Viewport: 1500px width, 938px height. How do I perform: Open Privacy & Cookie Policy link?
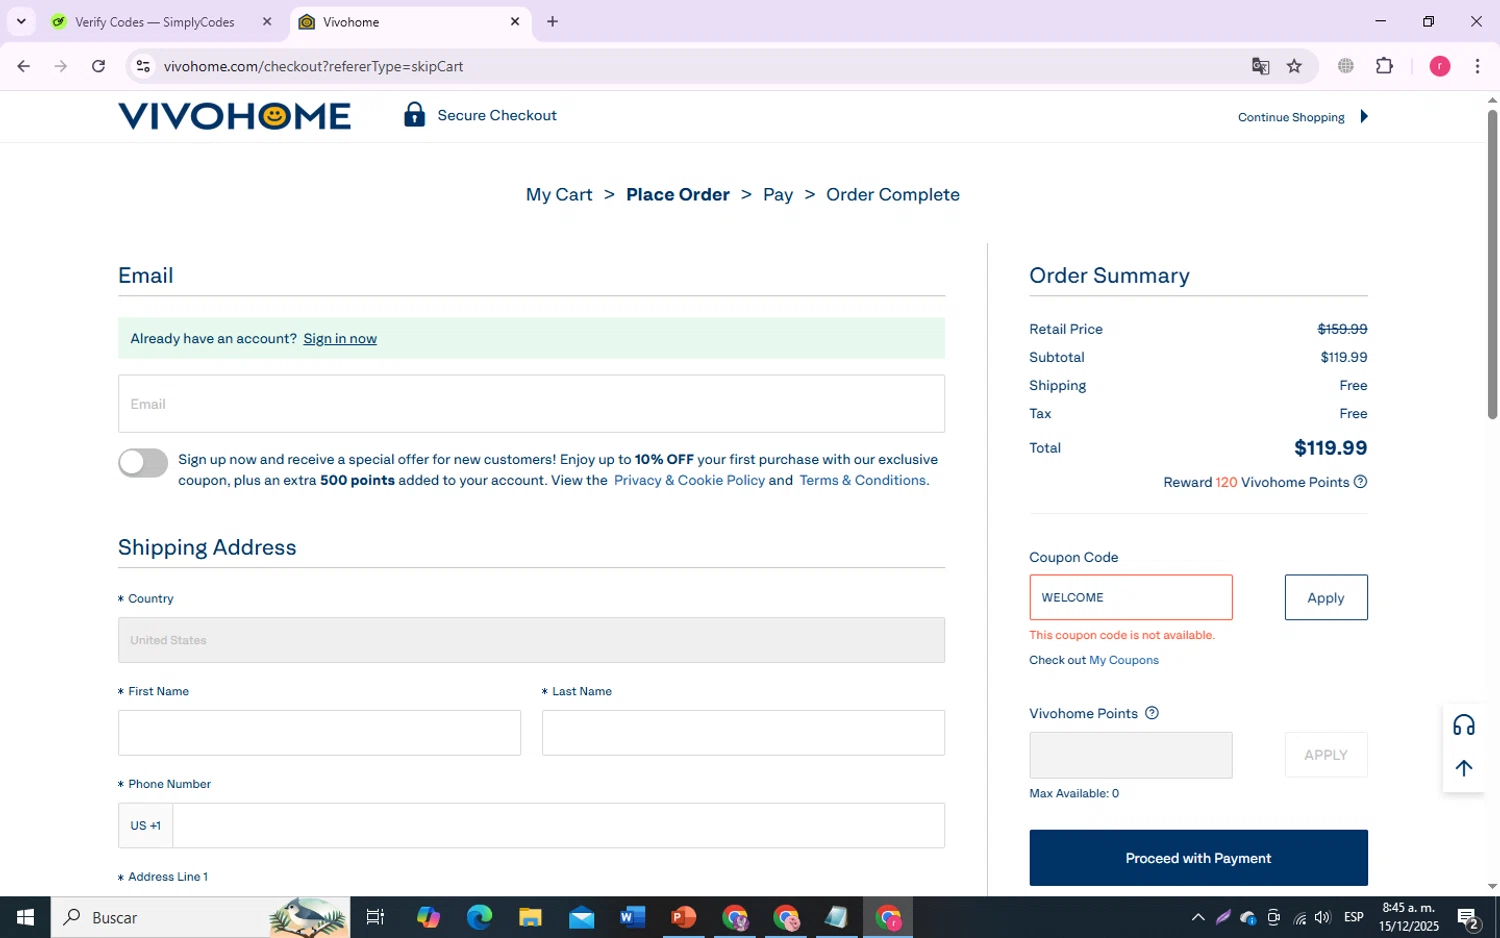(x=689, y=480)
